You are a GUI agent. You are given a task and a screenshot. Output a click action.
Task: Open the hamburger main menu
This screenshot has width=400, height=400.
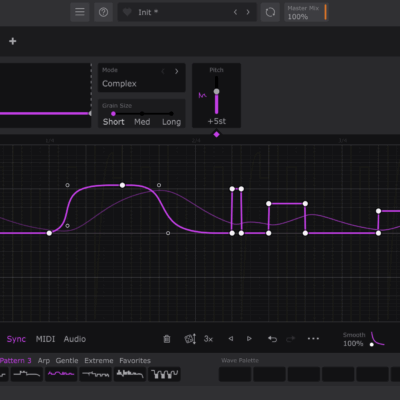coord(80,12)
